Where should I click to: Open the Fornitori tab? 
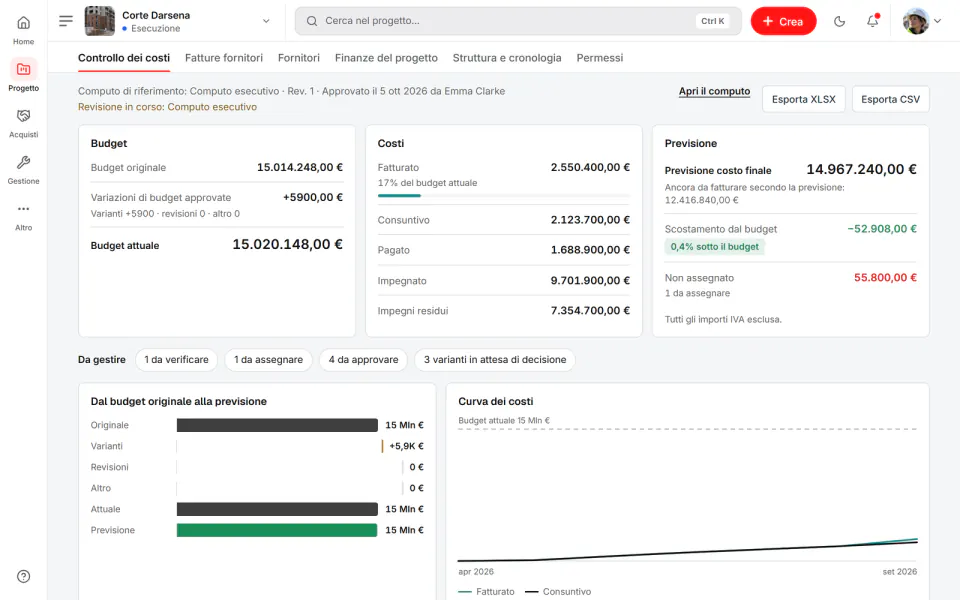(x=299, y=58)
